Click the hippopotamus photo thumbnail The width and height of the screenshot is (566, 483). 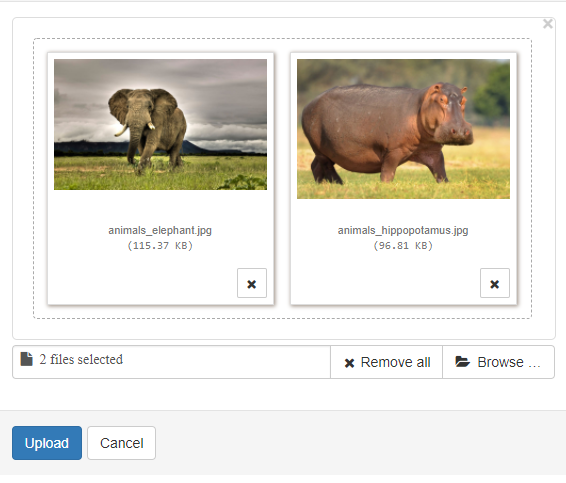coord(403,129)
